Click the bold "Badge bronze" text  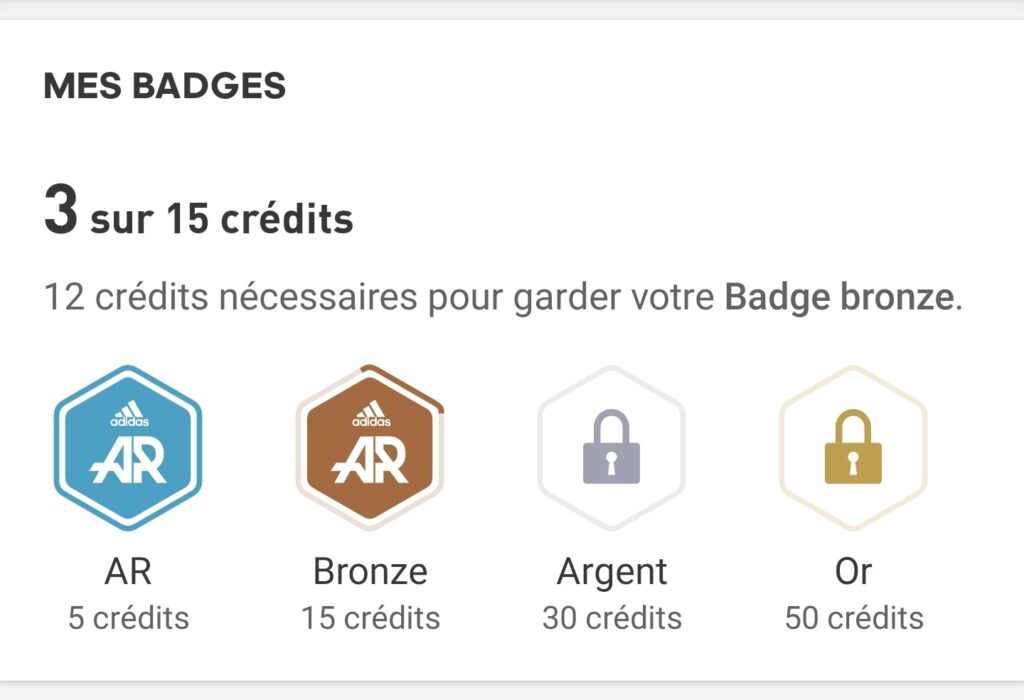point(839,297)
